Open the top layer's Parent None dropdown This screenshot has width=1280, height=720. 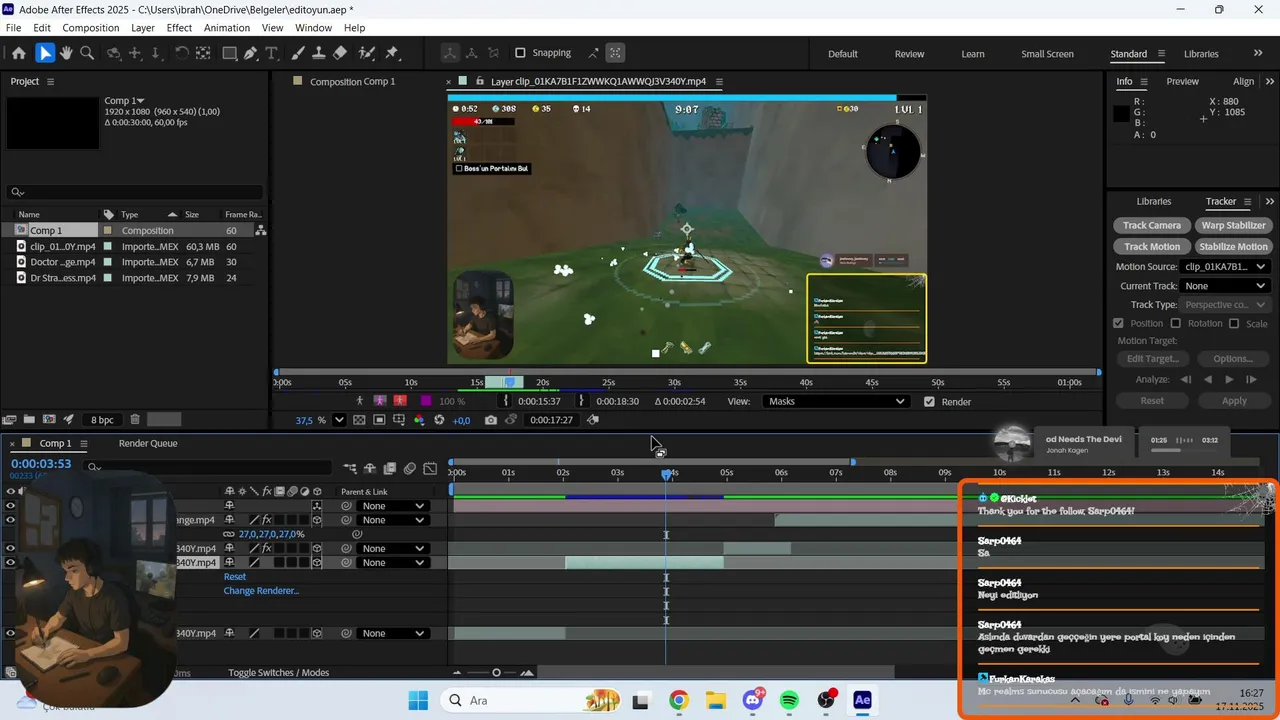pyautogui.click(x=393, y=506)
